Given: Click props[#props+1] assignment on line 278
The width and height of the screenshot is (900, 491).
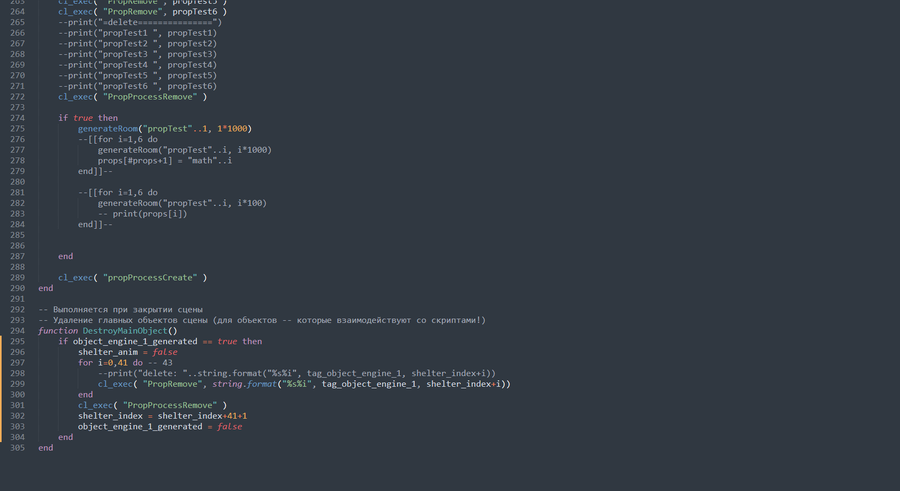Looking at the screenshot, I should coord(165,160).
